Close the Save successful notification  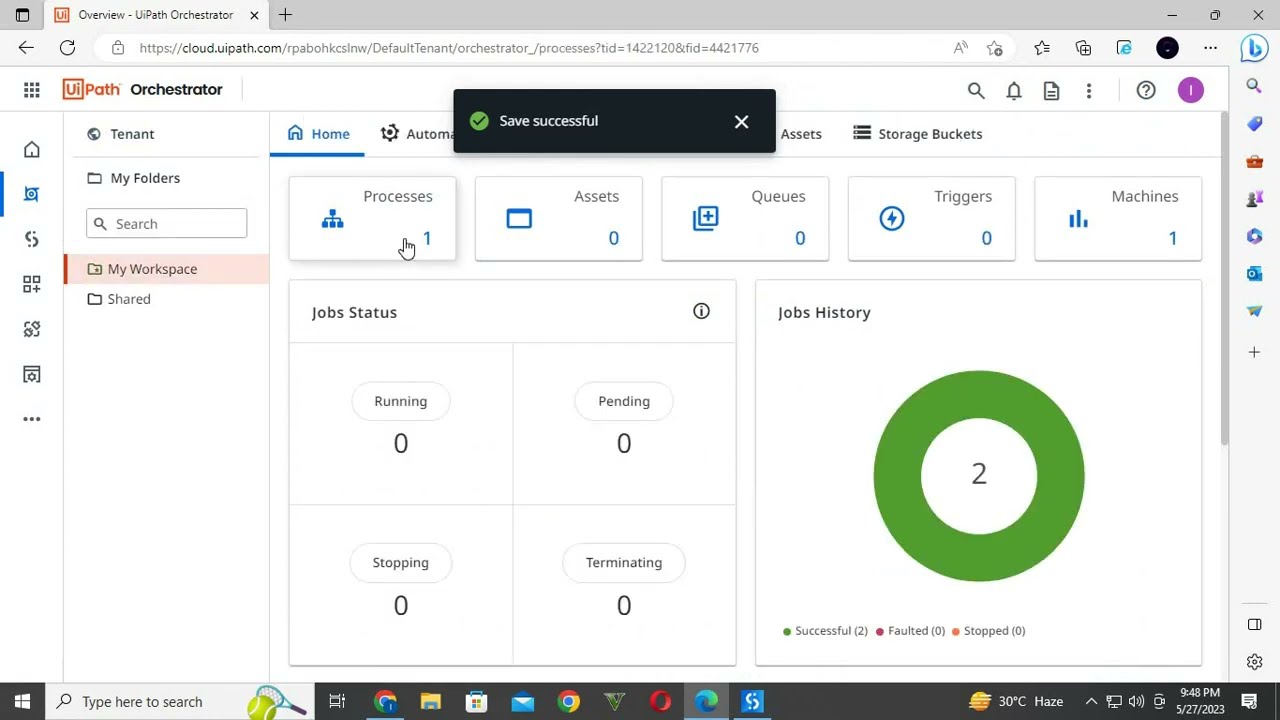pyautogui.click(x=741, y=121)
